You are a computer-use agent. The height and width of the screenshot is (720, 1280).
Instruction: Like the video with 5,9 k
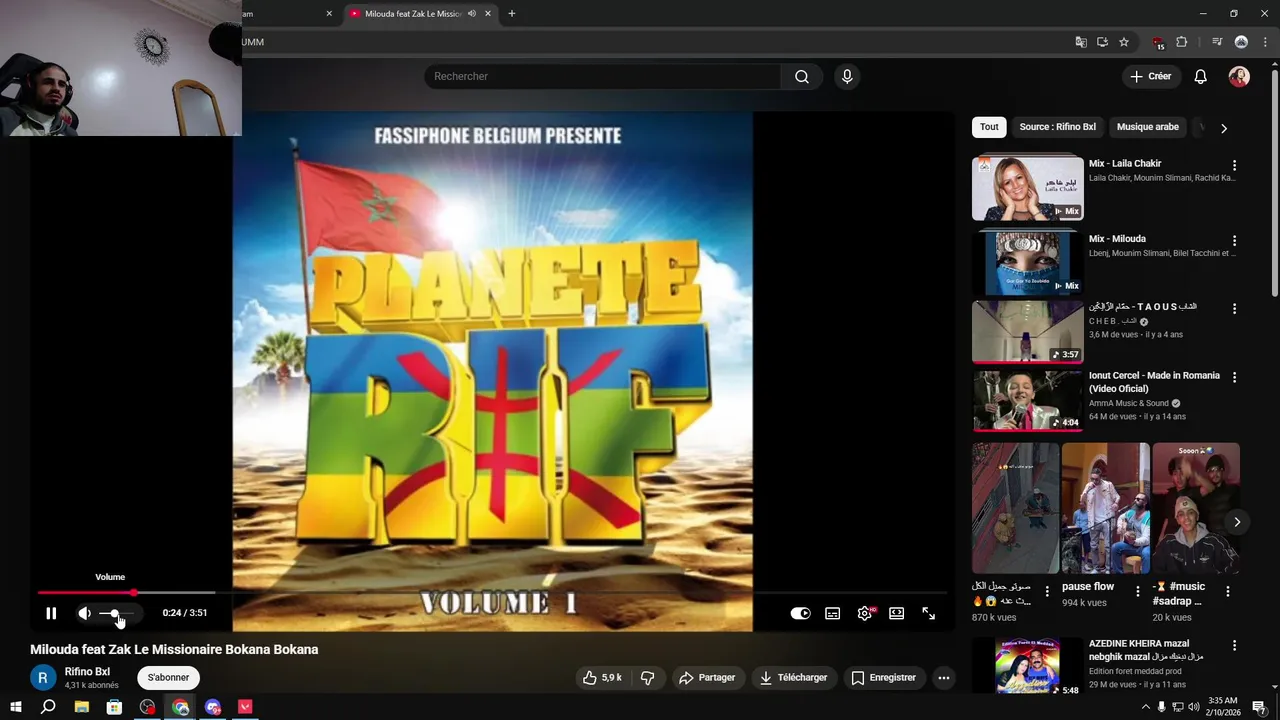pyautogui.click(x=602, y=677)
